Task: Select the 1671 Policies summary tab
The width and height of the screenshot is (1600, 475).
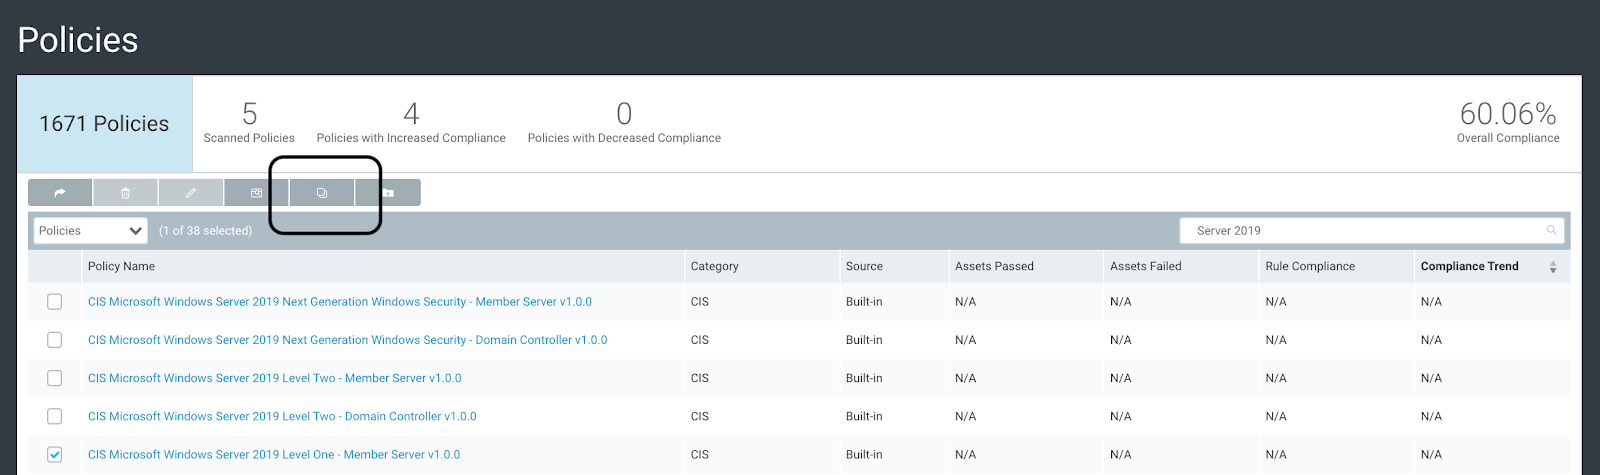Action: (104, 124)
